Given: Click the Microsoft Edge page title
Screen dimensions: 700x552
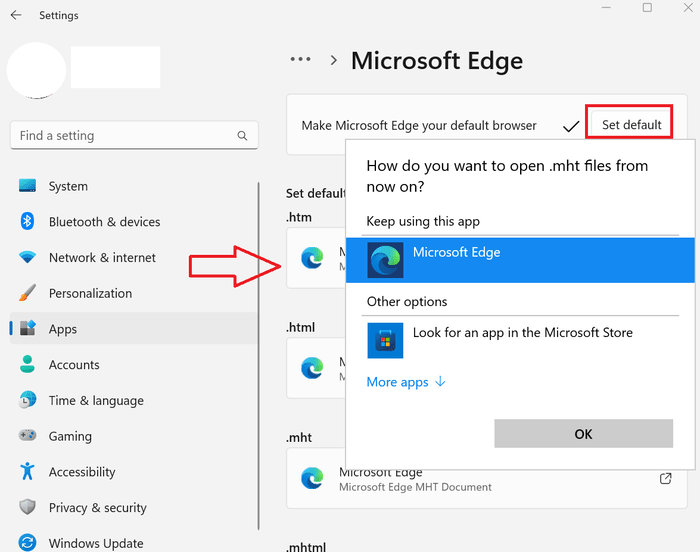Looking at the screenshot, I should point(437,60).
